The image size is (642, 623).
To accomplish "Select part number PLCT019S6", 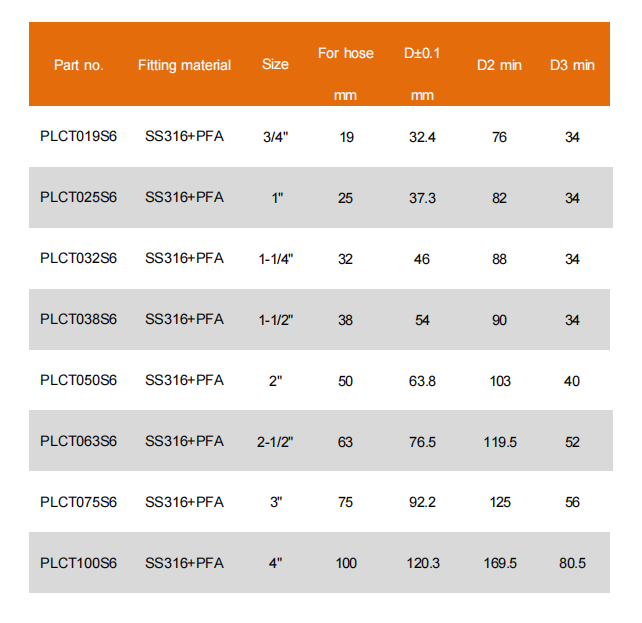I will point(79,137).
